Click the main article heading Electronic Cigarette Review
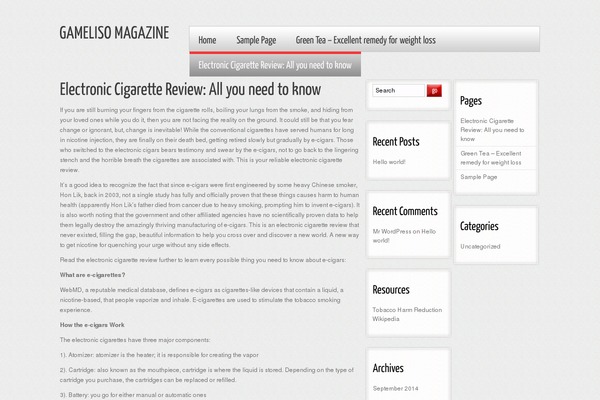Viewport: 600px width, 400px height. coord(190,90)
